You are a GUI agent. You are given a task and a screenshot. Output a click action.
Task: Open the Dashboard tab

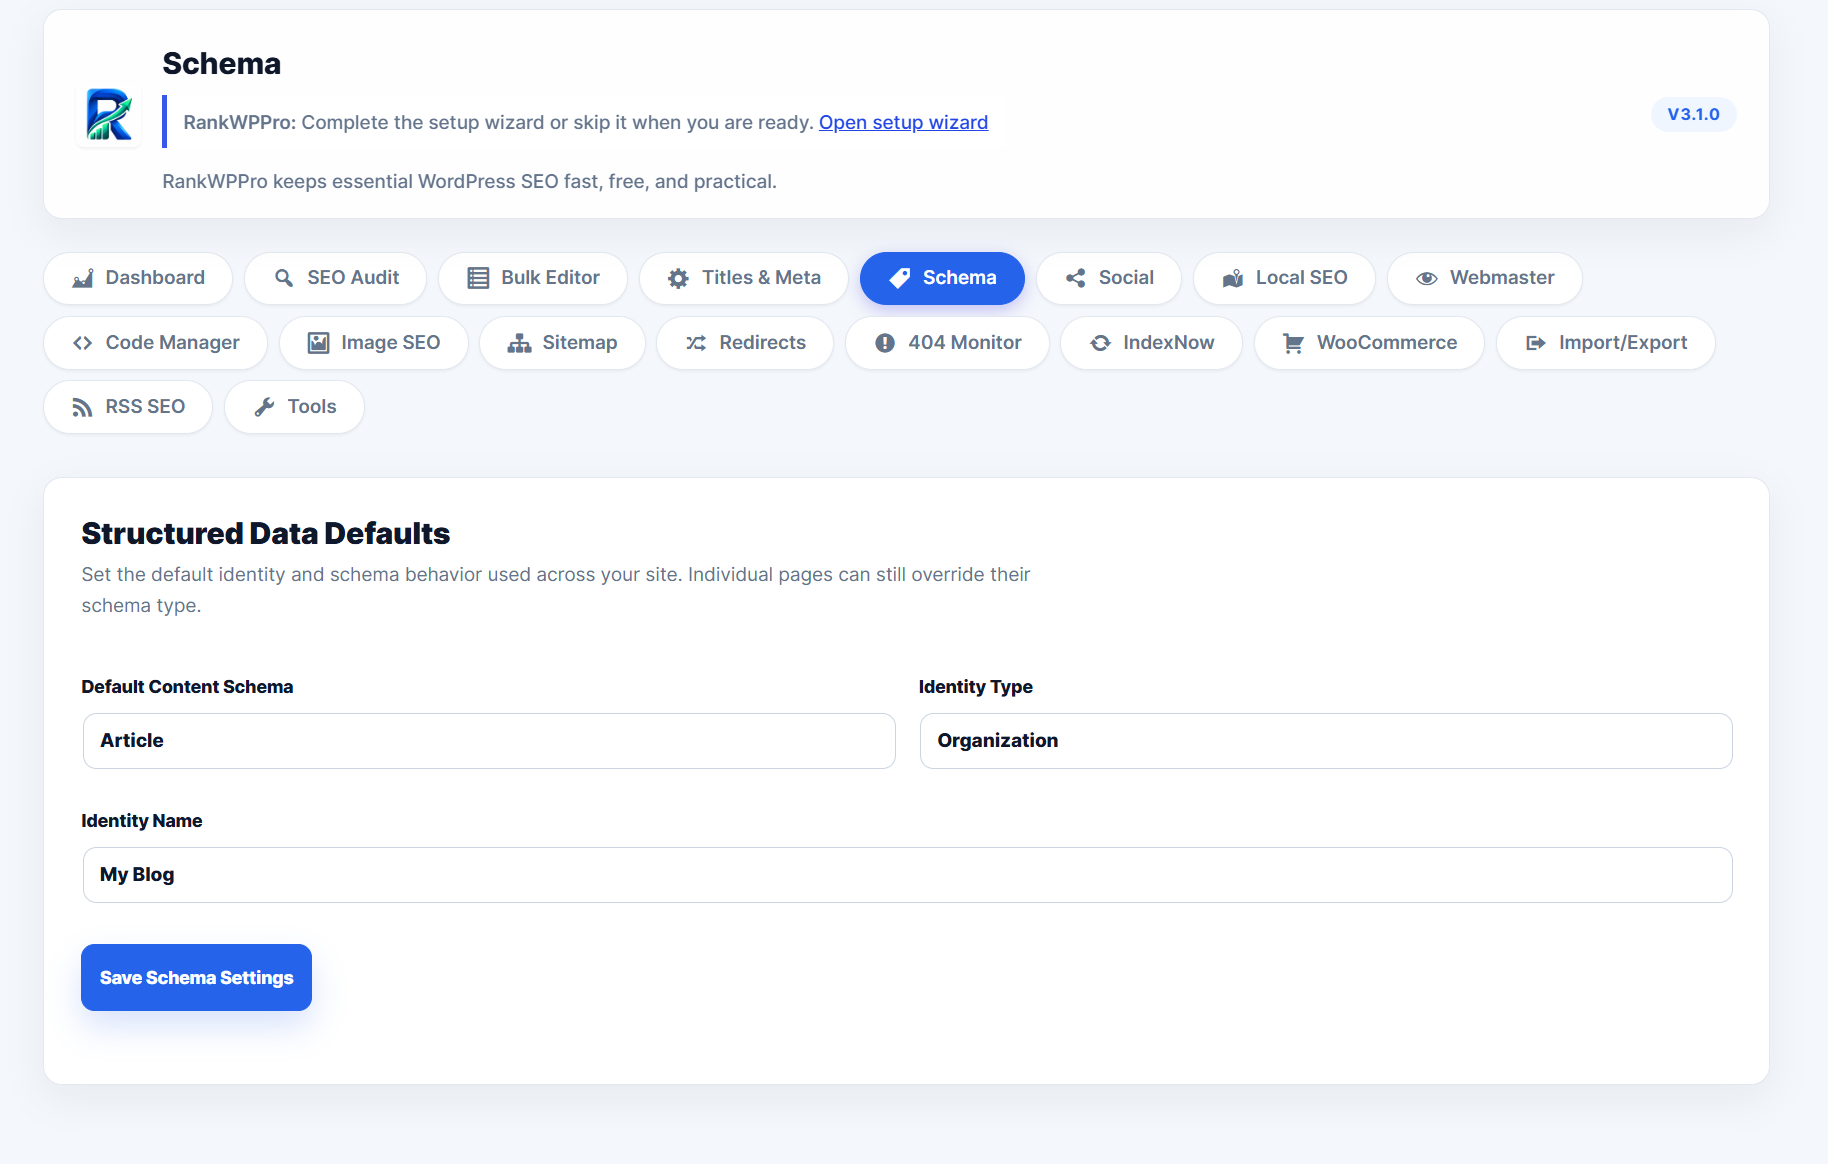point(138,278)
